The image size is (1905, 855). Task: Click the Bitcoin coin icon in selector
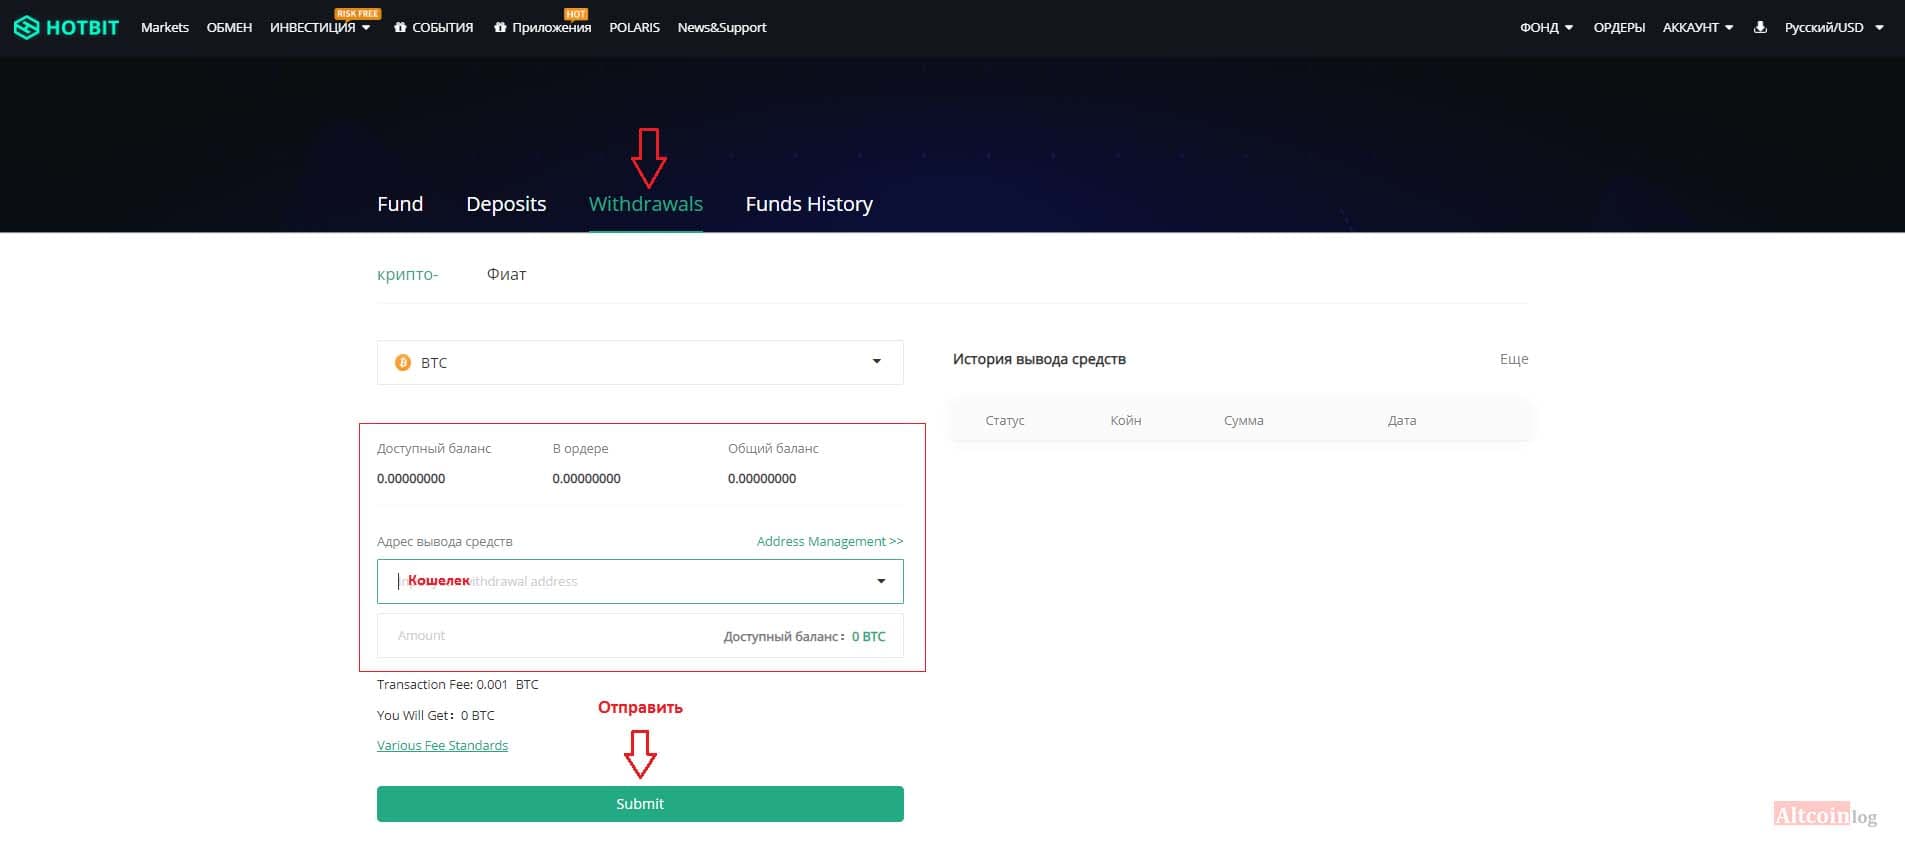pos(403,363)
